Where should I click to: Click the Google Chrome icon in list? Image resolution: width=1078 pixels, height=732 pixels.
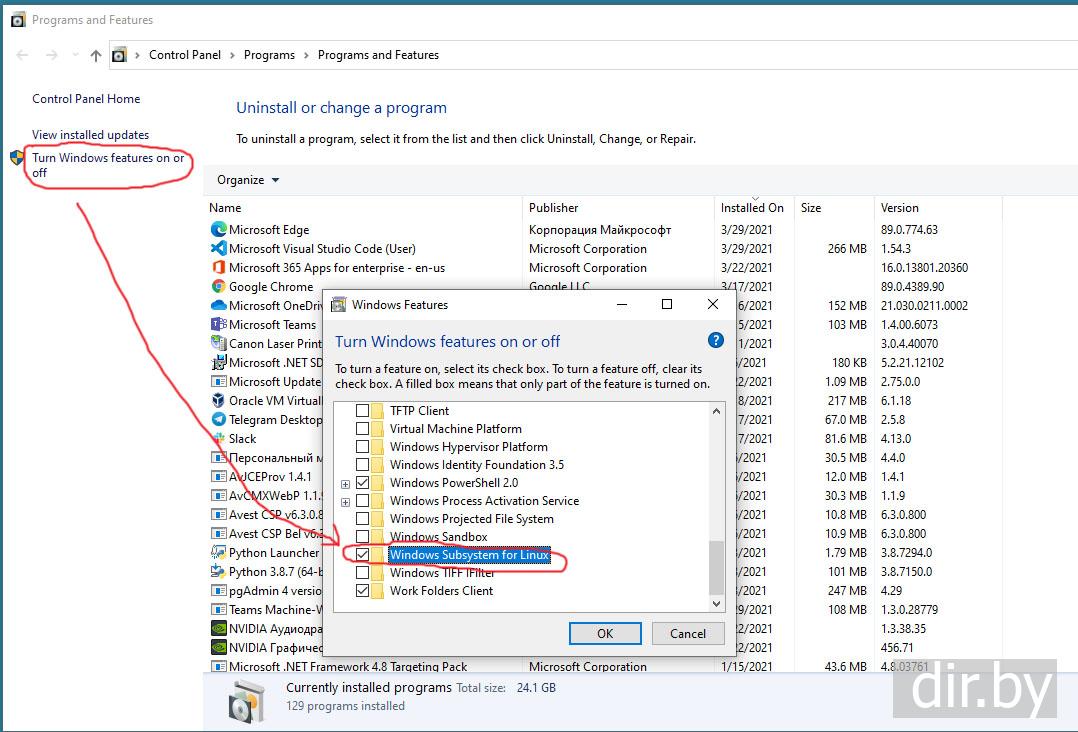click(x=218, y=287)
